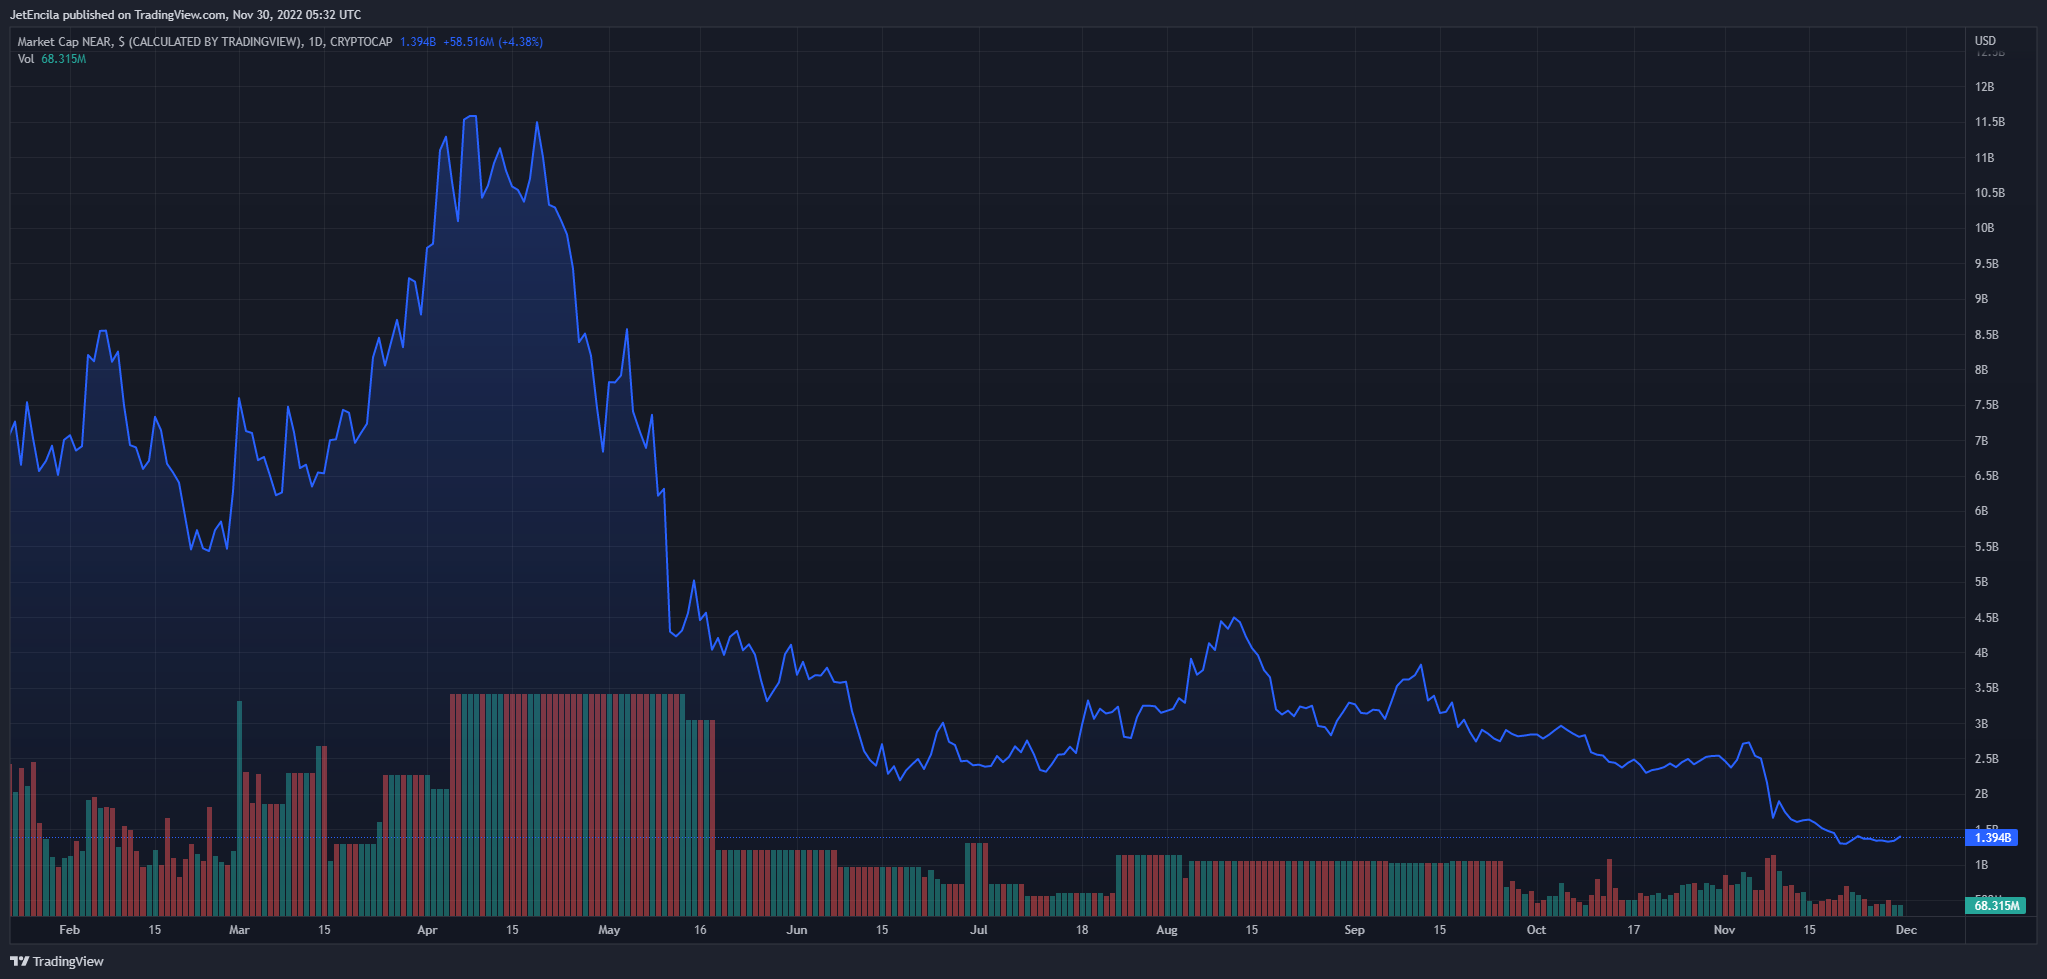Image resolution: width=2047 pixels, height=979 pixels.
Task: Click the May label on the time axis
Action: [x=609, y=930]
